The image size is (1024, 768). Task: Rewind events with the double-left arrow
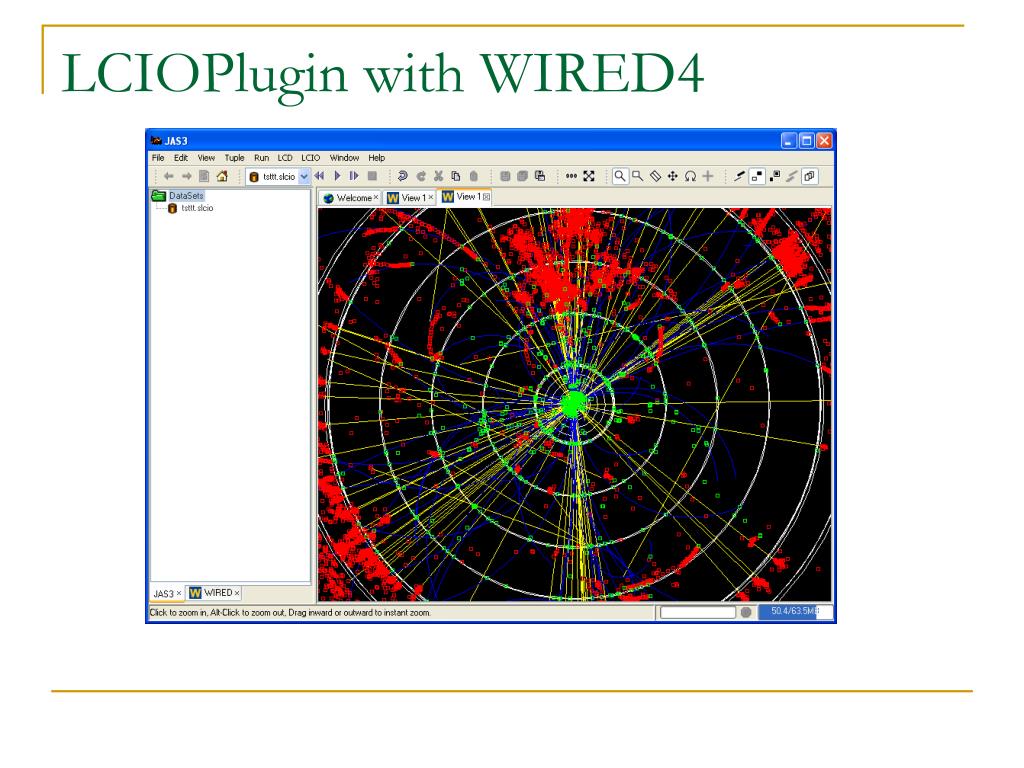coord(319,176)
